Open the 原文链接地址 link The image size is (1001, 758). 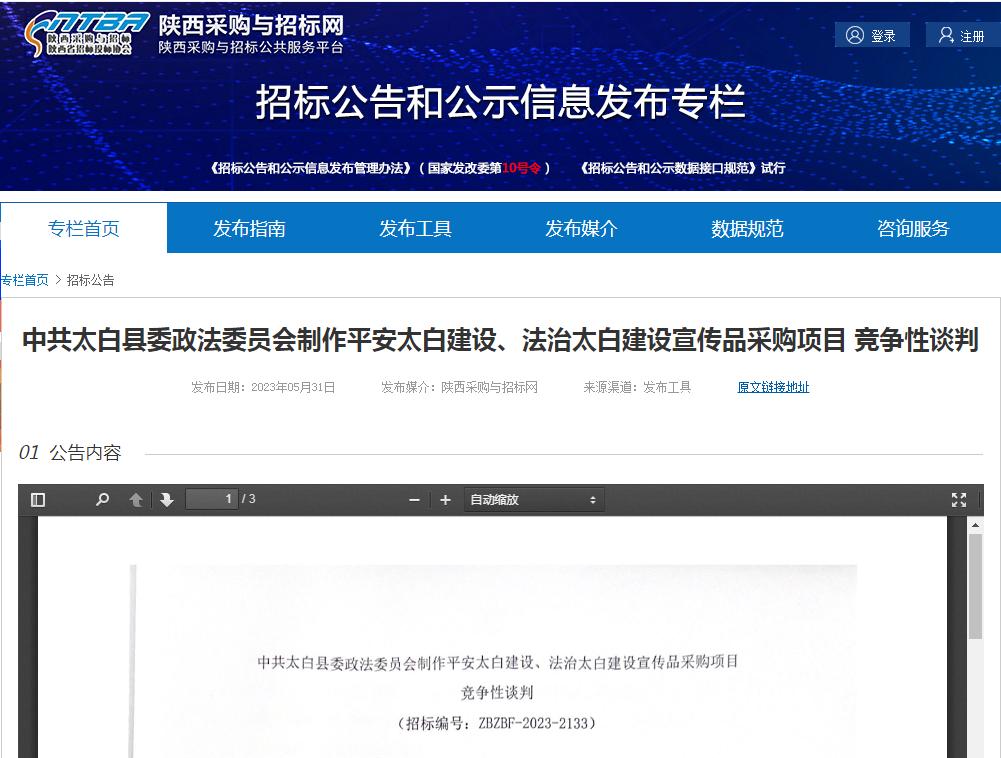773,387
